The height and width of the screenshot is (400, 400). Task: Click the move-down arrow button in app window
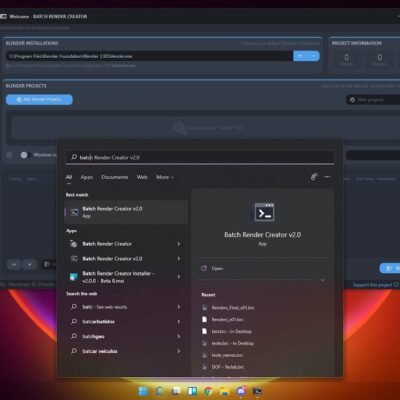point(30,264)
